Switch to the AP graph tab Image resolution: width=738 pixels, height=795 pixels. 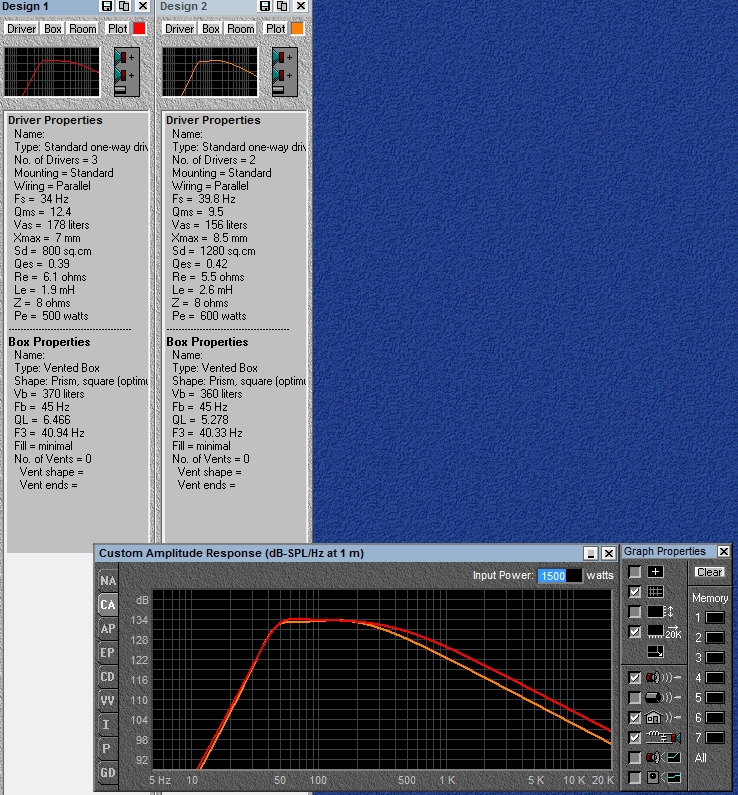pyautogui.click(x=108, y=629)
